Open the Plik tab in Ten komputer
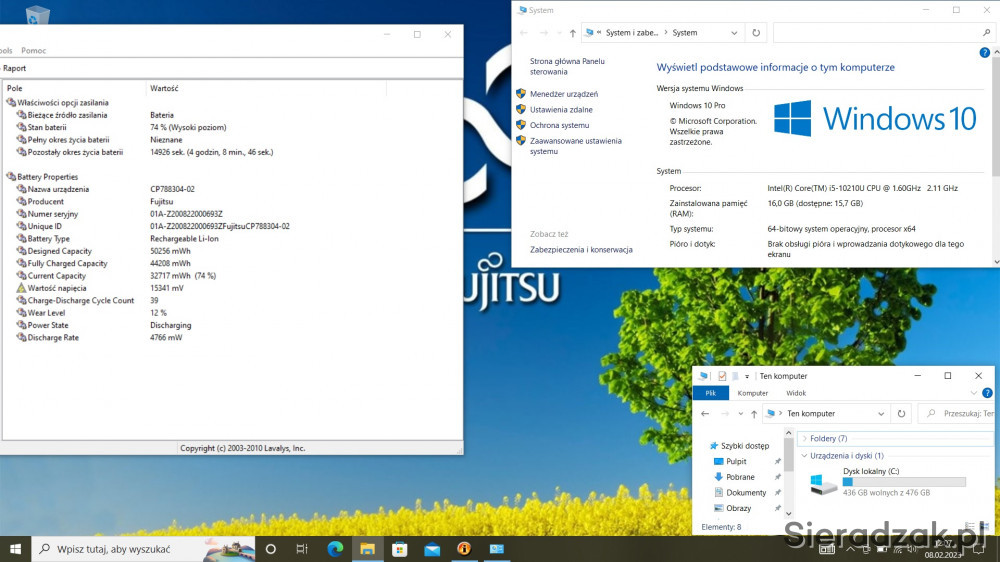This screenshot has width=1000, height=562. coord(710,393)
